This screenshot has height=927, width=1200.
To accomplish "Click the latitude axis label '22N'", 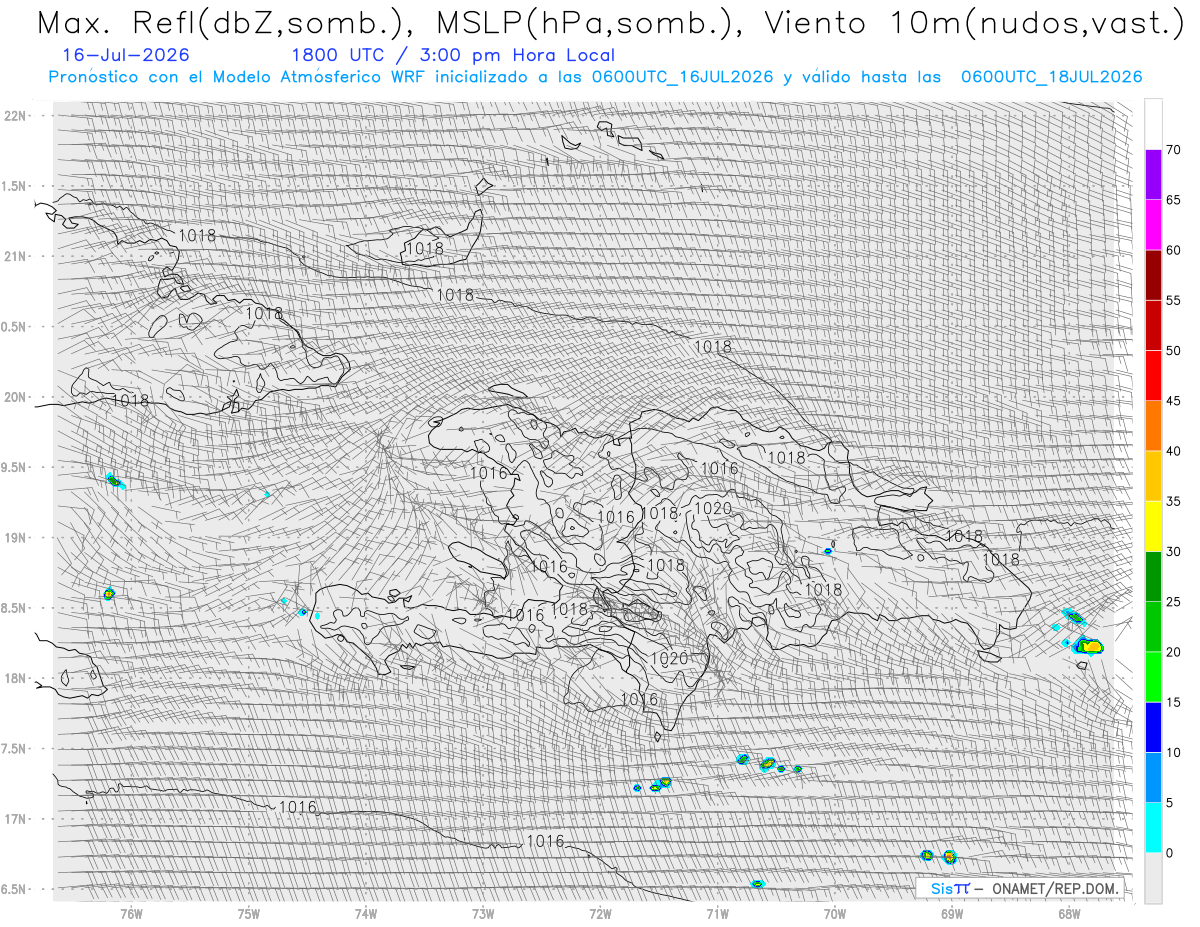I will coord(16,115).
